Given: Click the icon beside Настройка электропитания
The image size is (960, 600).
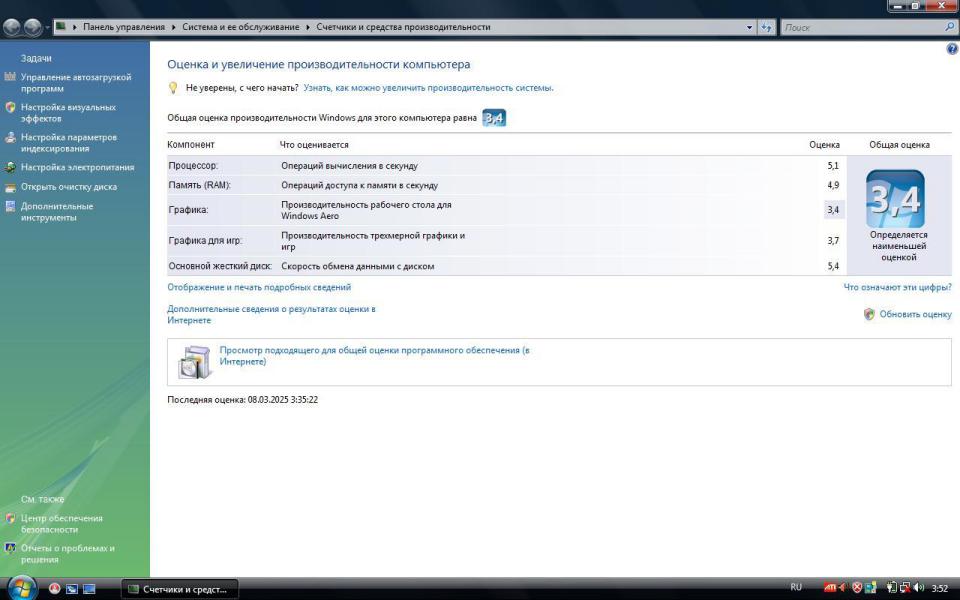Looking at the screenshot, I should (x=10, y=167).
